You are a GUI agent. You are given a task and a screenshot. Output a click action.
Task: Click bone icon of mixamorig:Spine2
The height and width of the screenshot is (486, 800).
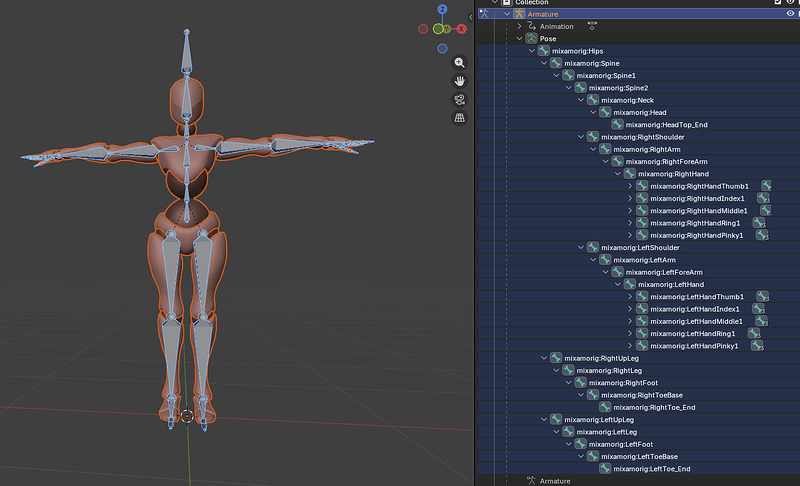point(581,87)
